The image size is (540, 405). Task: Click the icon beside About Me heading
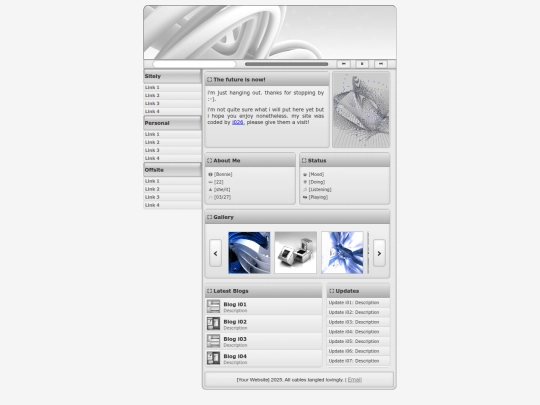[209, 160]
